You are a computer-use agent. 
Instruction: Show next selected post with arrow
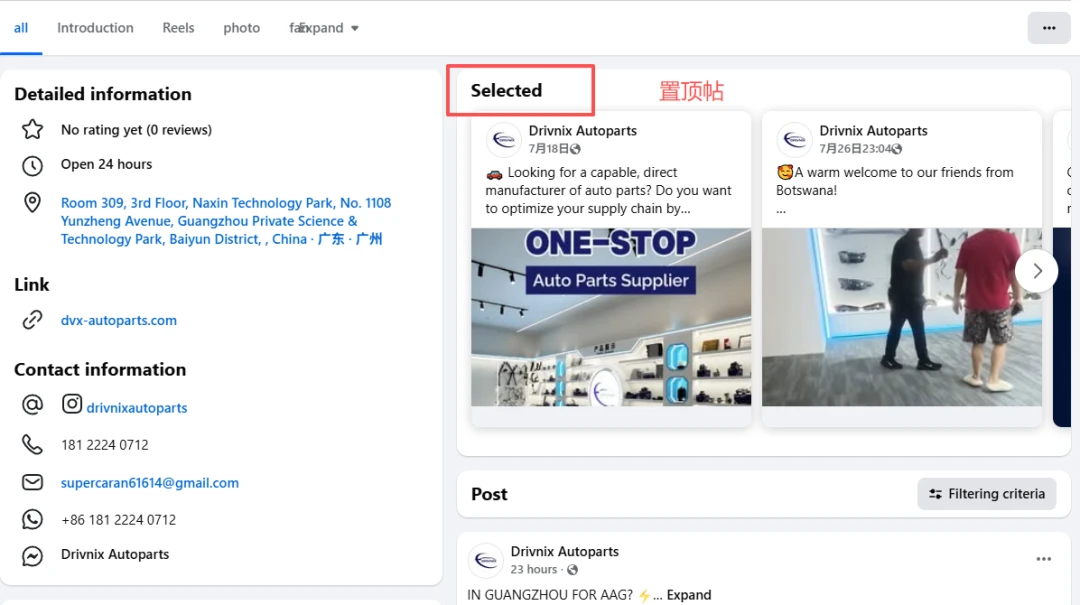[x=1036, y=271]
